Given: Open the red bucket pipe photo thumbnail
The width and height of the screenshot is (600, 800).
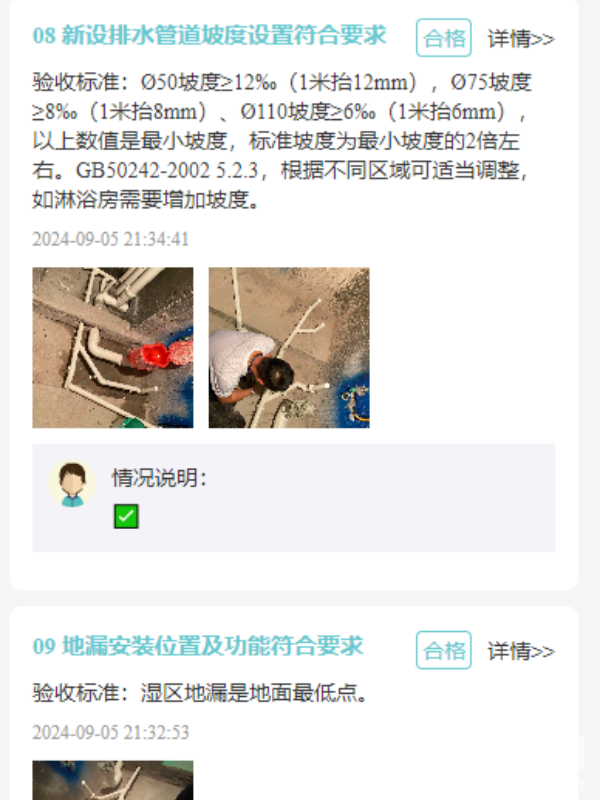Looking at the screenshot, I should [113, 347].
